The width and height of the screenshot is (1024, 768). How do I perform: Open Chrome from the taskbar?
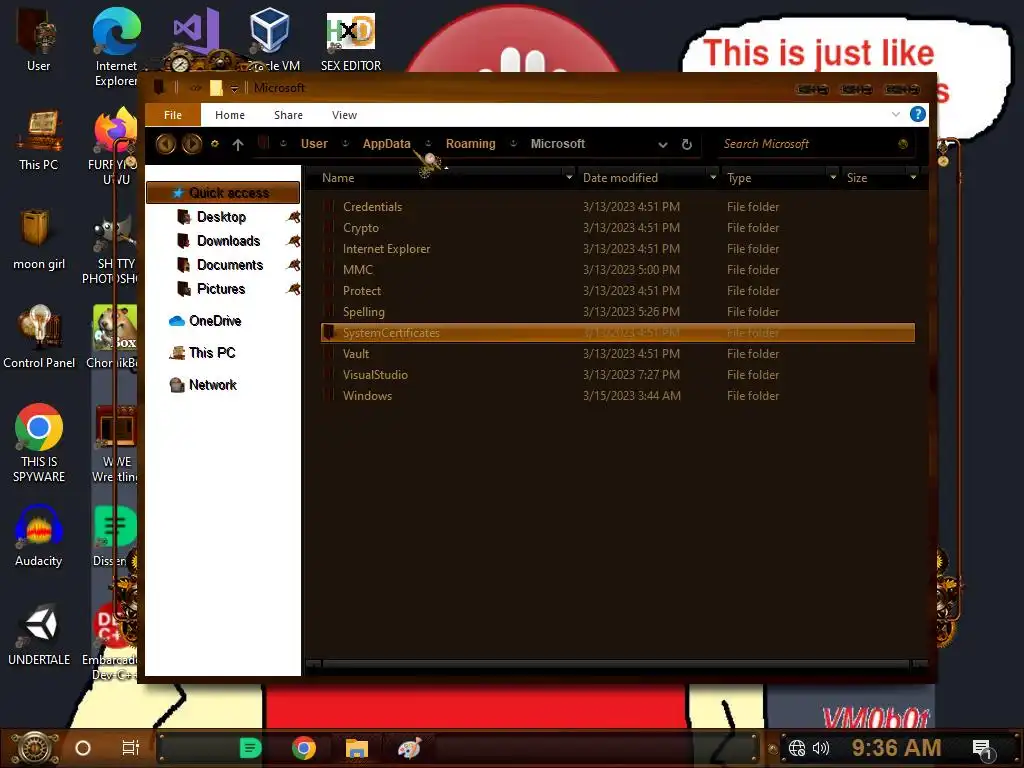point(304,748)
